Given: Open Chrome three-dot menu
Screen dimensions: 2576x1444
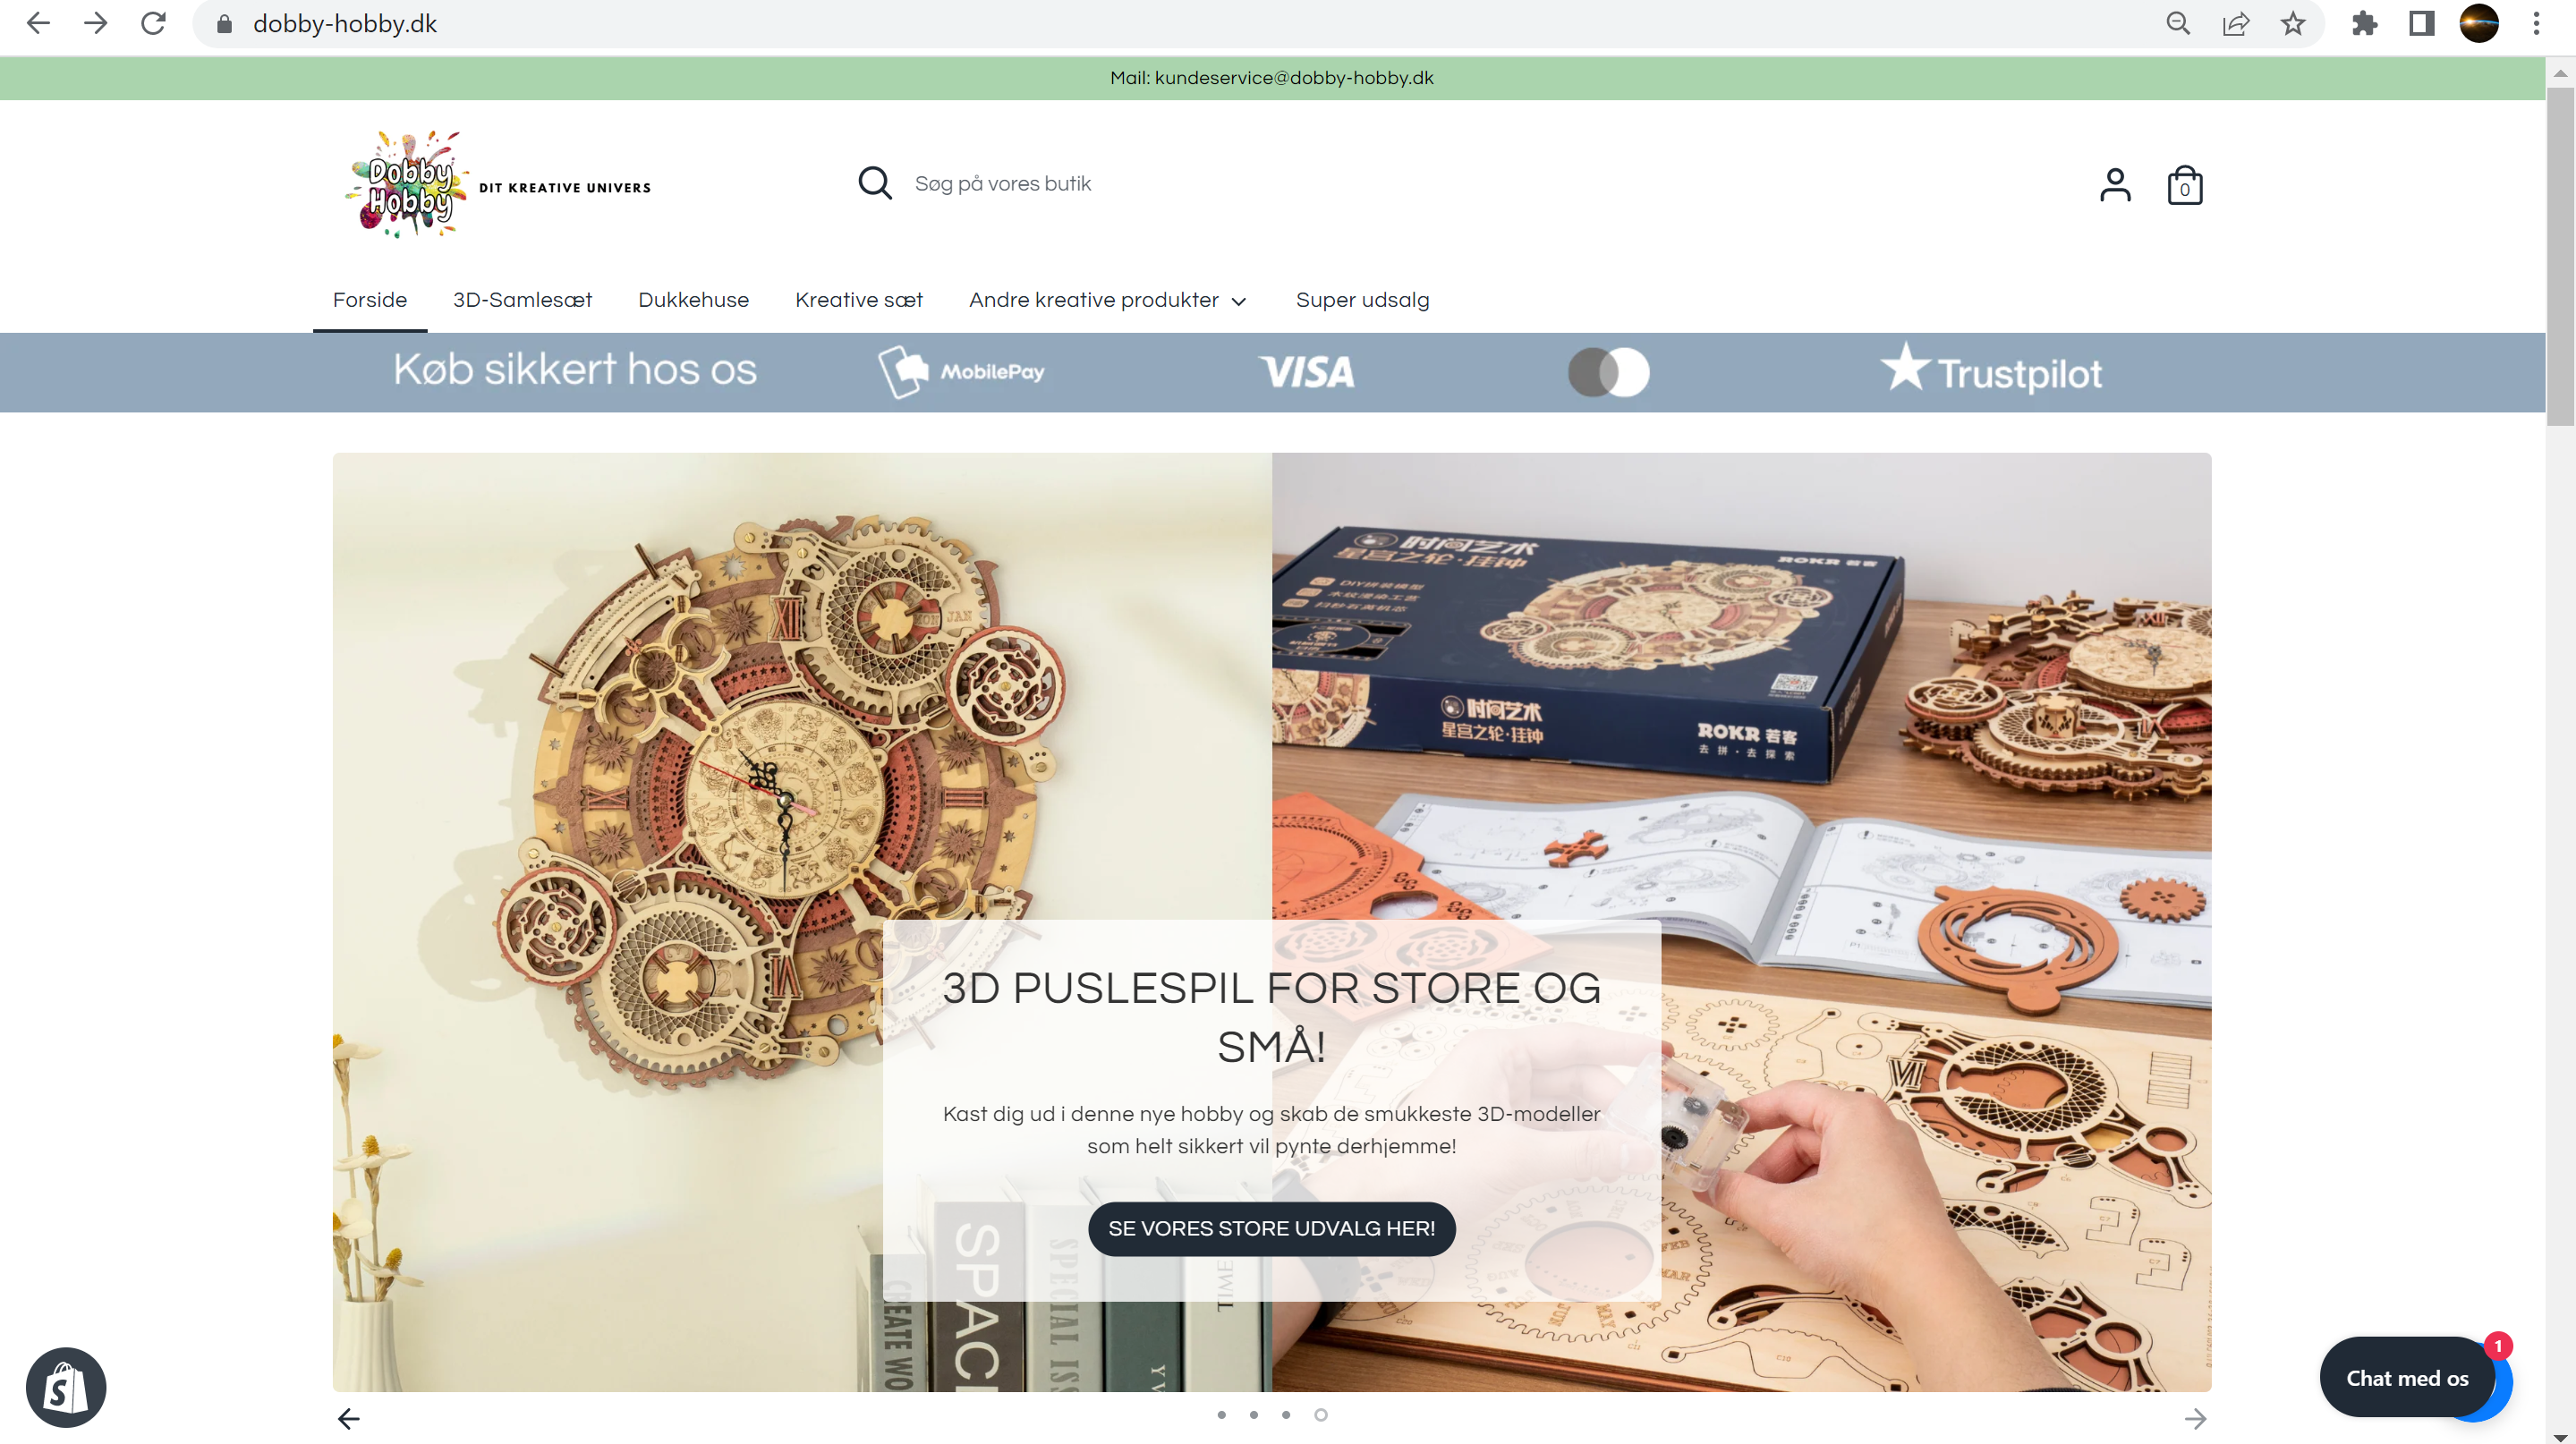Looking at the screenshot, I should pos(2535,24).
